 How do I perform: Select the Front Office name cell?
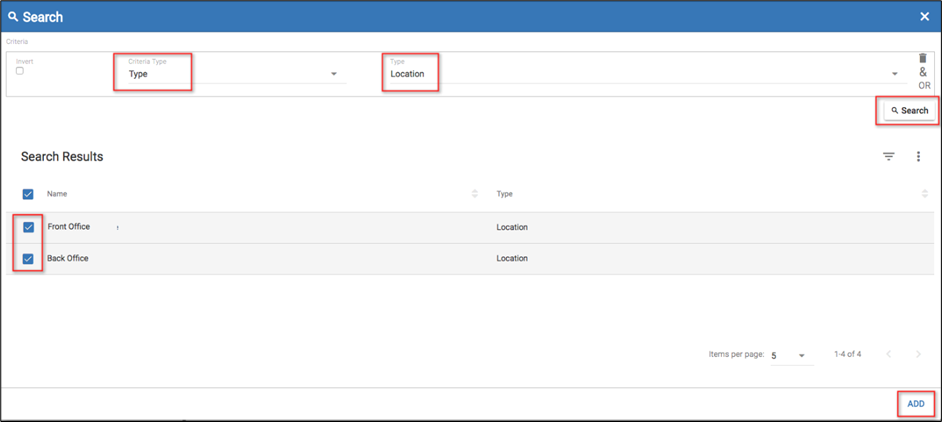pos(68,227)
